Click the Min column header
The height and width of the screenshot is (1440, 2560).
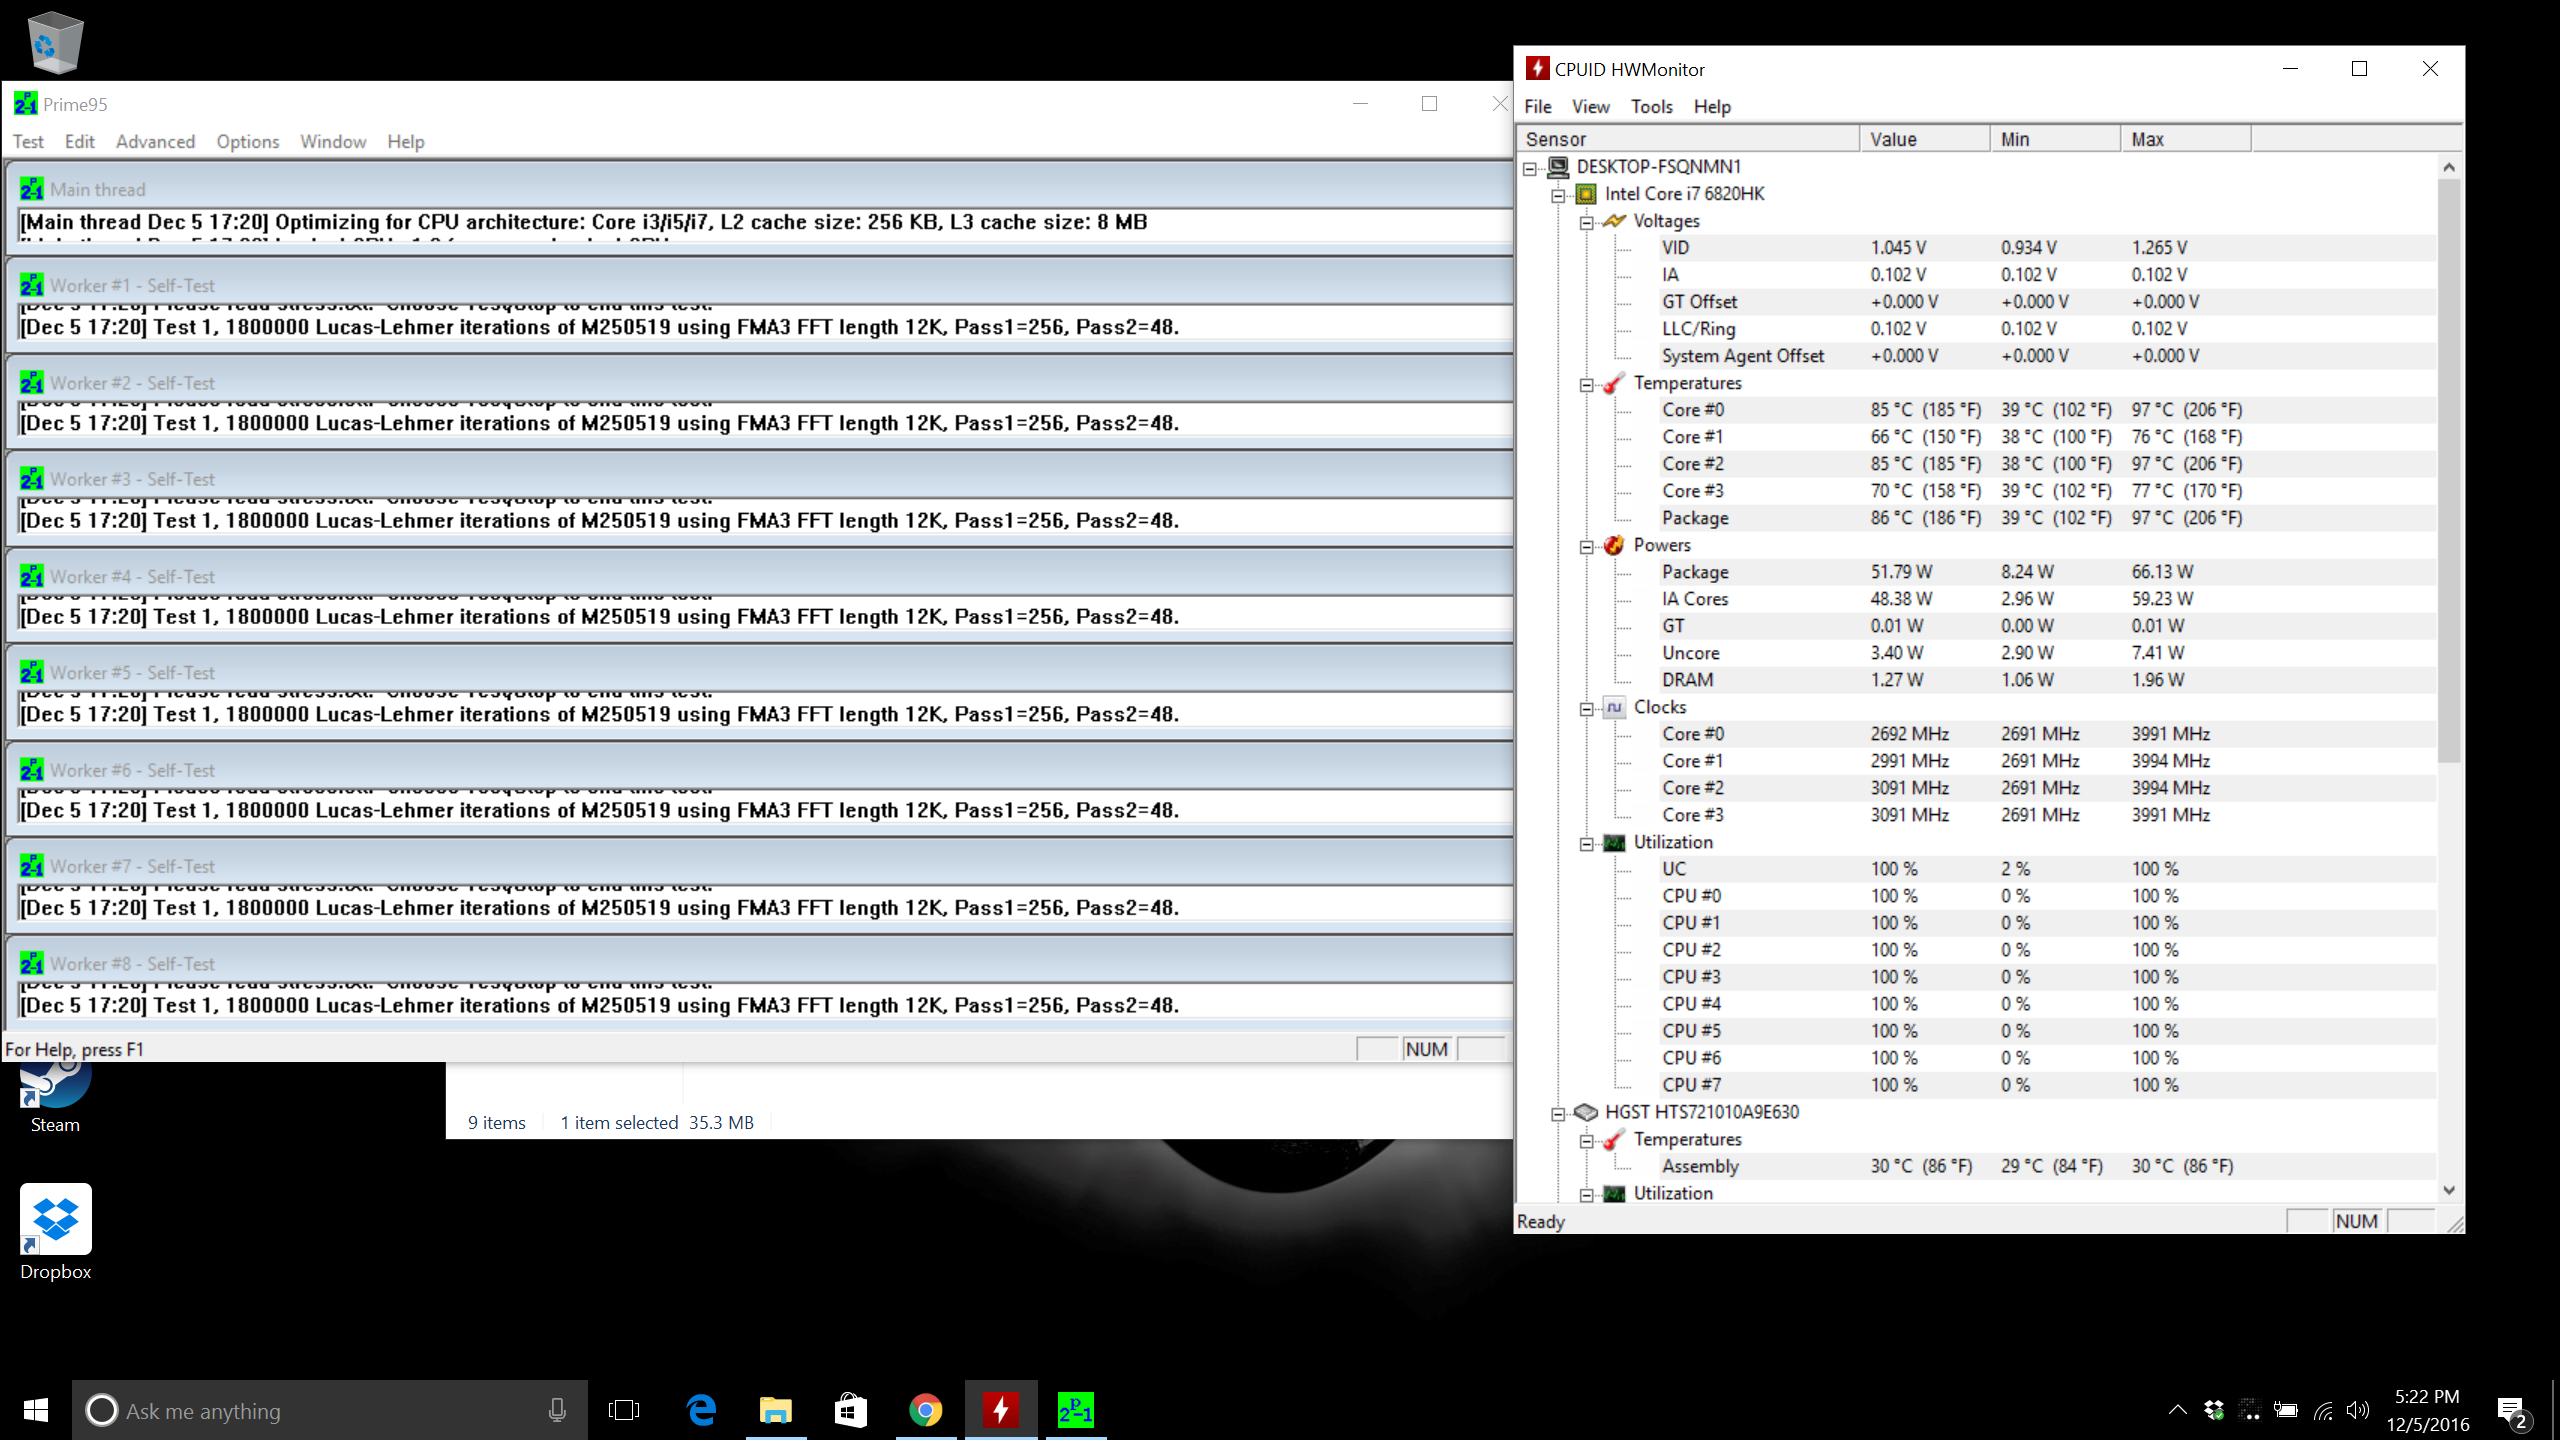click(2055, 139)
